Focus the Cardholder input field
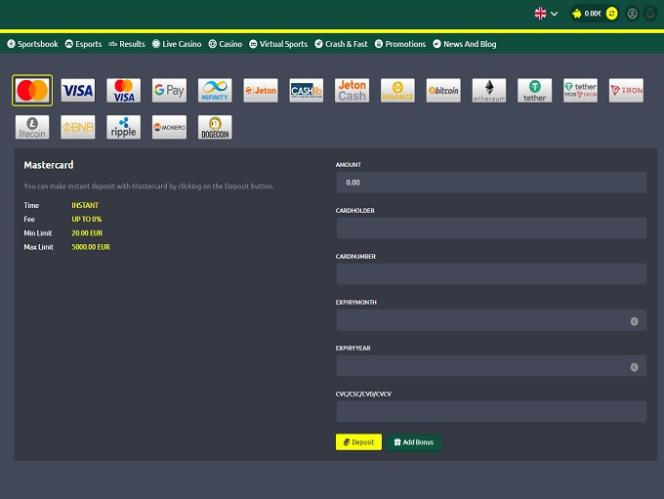The image size is (664, 499). point(491,229)
